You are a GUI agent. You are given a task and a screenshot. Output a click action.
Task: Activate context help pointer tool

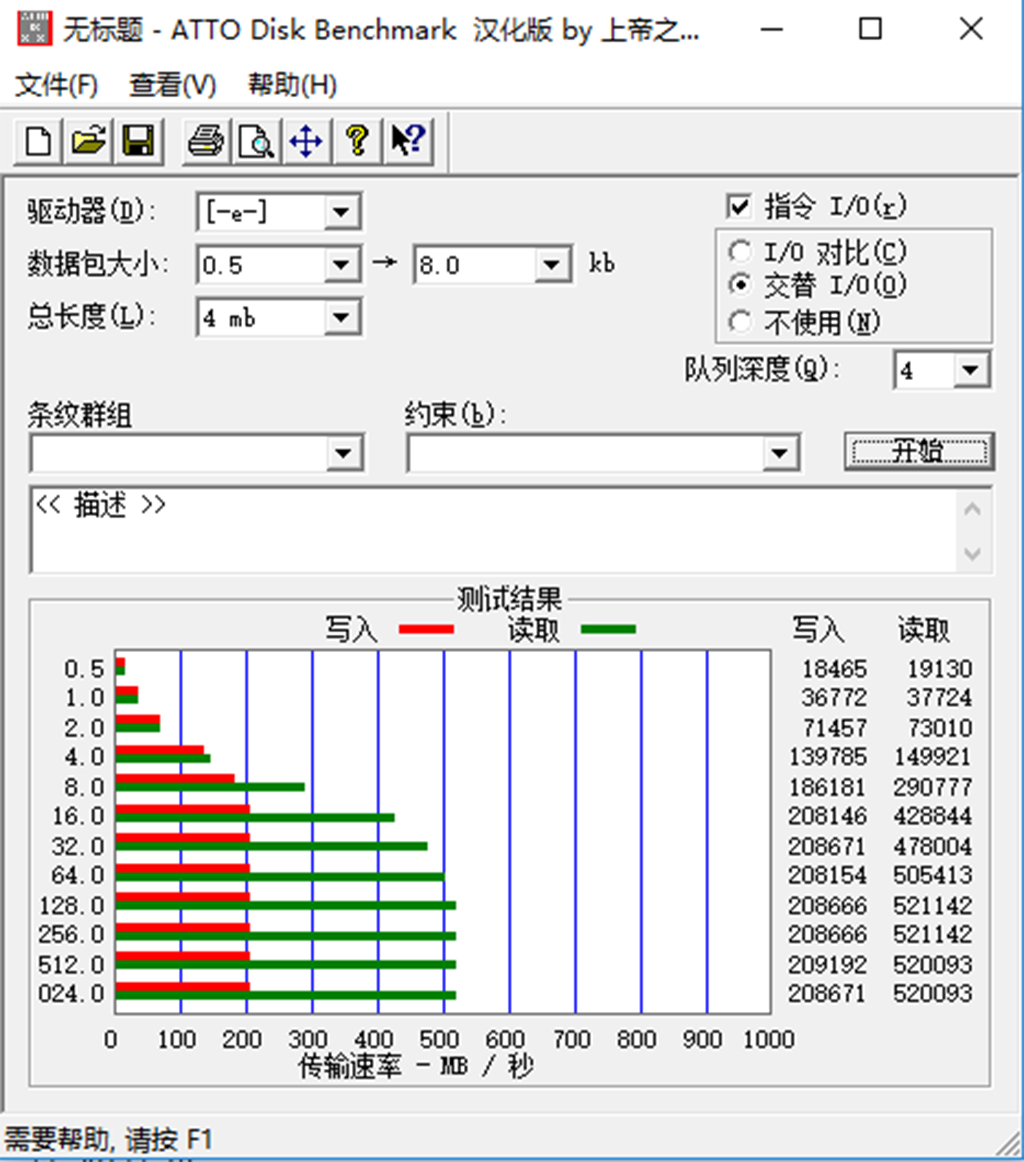click(405, 142)
